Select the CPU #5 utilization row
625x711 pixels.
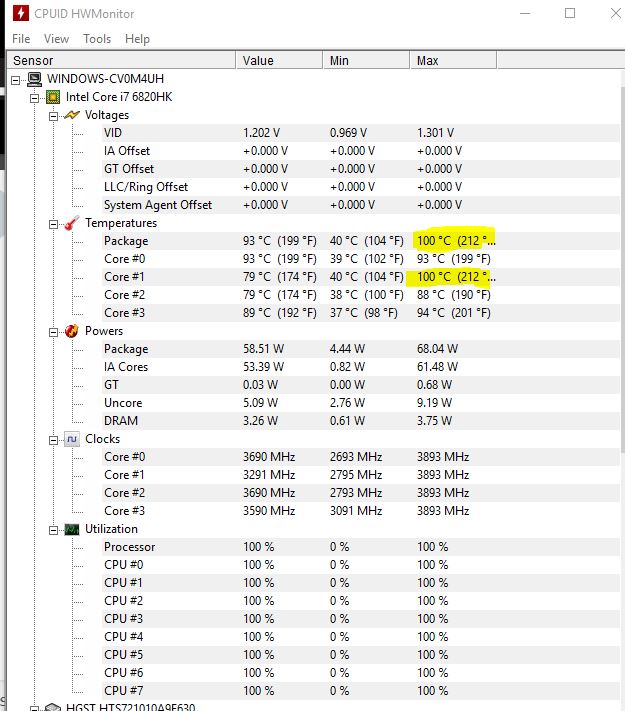361,655
